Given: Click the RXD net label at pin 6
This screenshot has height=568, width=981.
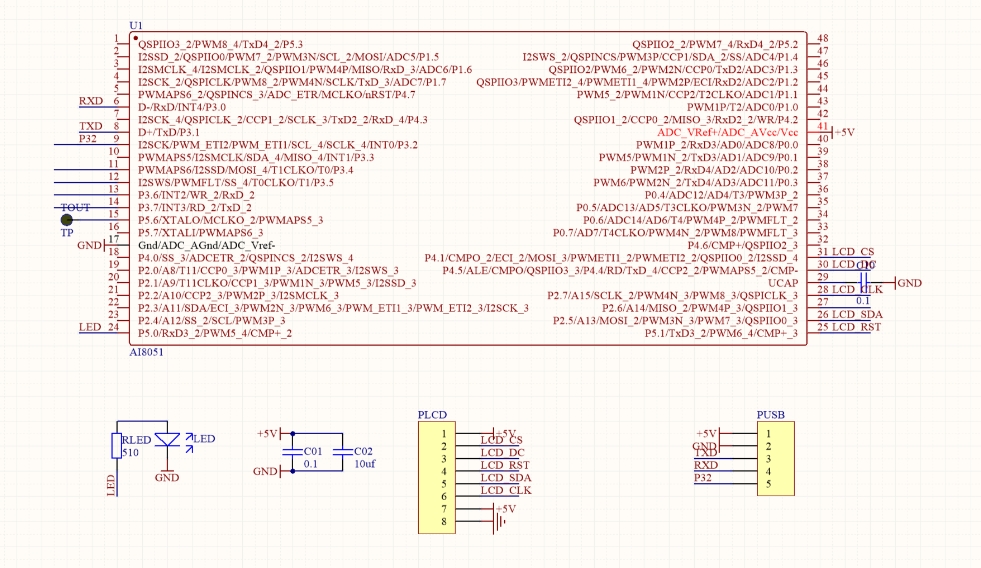Looking at the screenshot, I should [x=91, y=101].
